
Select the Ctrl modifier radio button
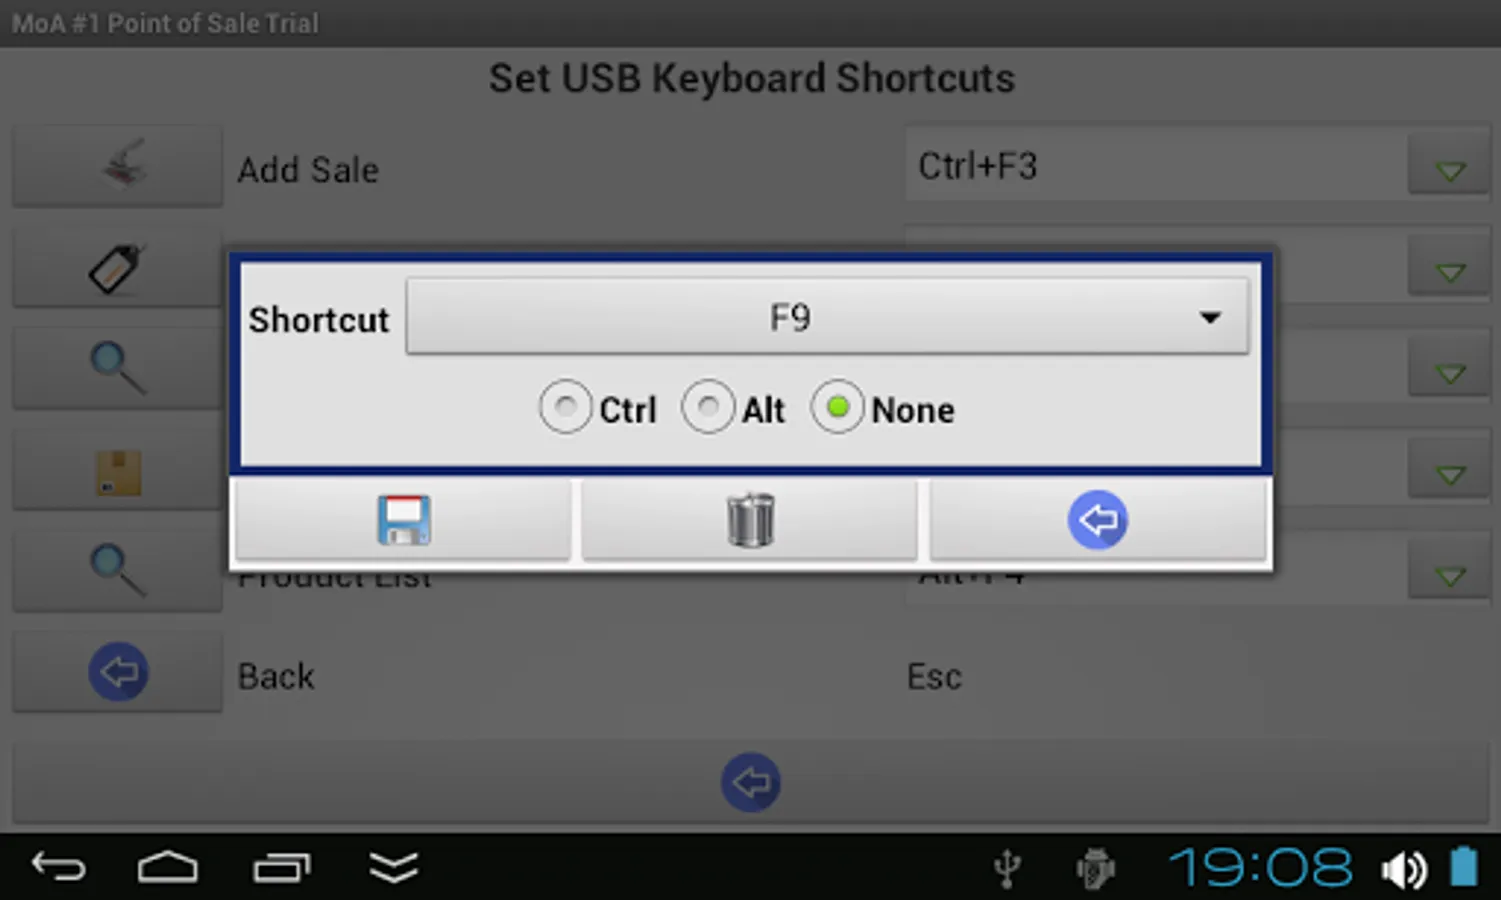click(x=565, y=407)
